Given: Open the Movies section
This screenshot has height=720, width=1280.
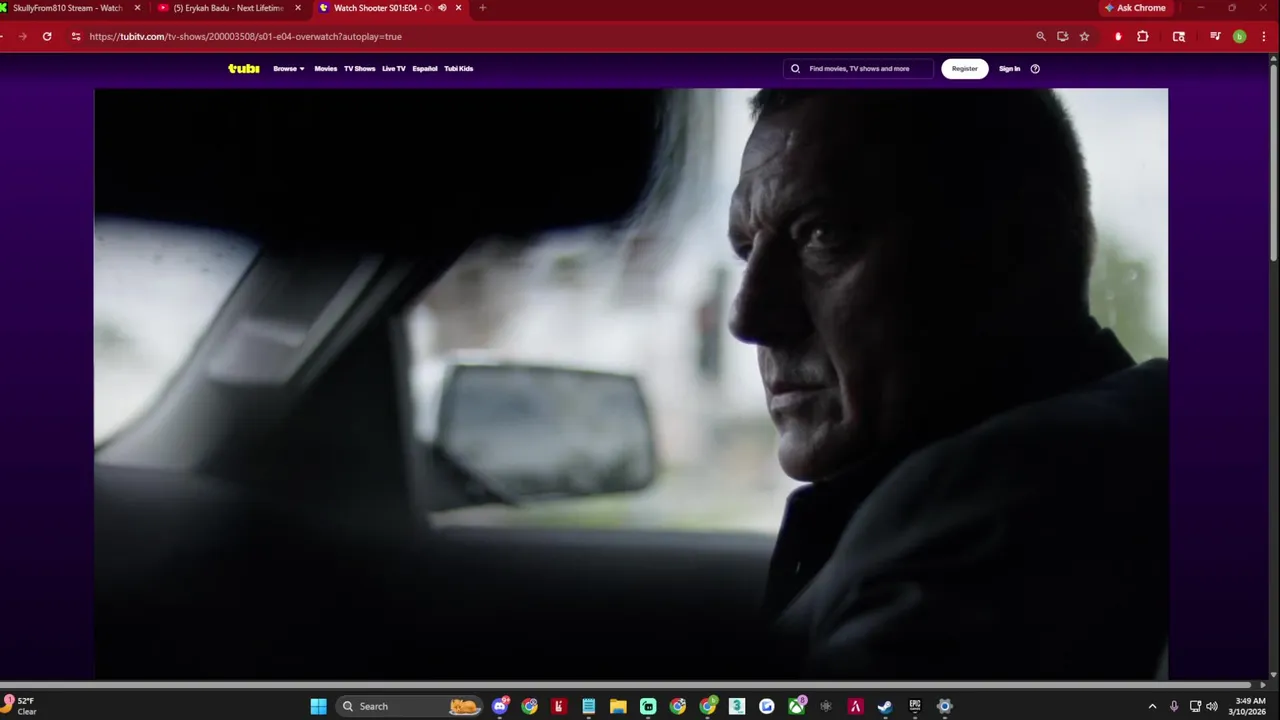Looking at the screenshot, I should [x=326, y=69].
